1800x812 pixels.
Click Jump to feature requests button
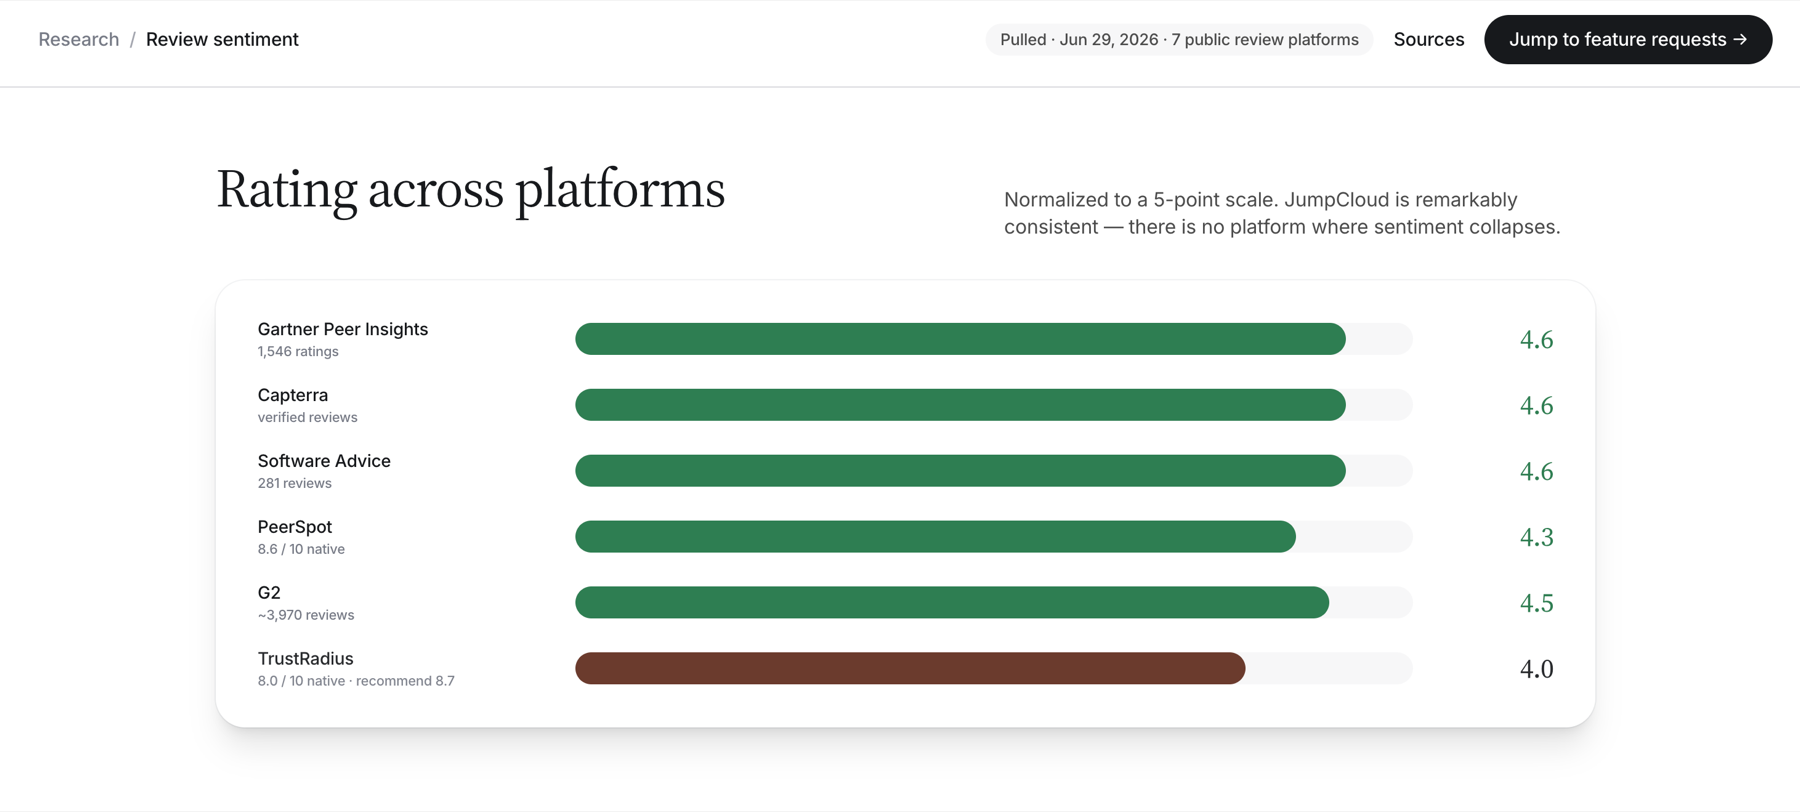click(1628, 39)
